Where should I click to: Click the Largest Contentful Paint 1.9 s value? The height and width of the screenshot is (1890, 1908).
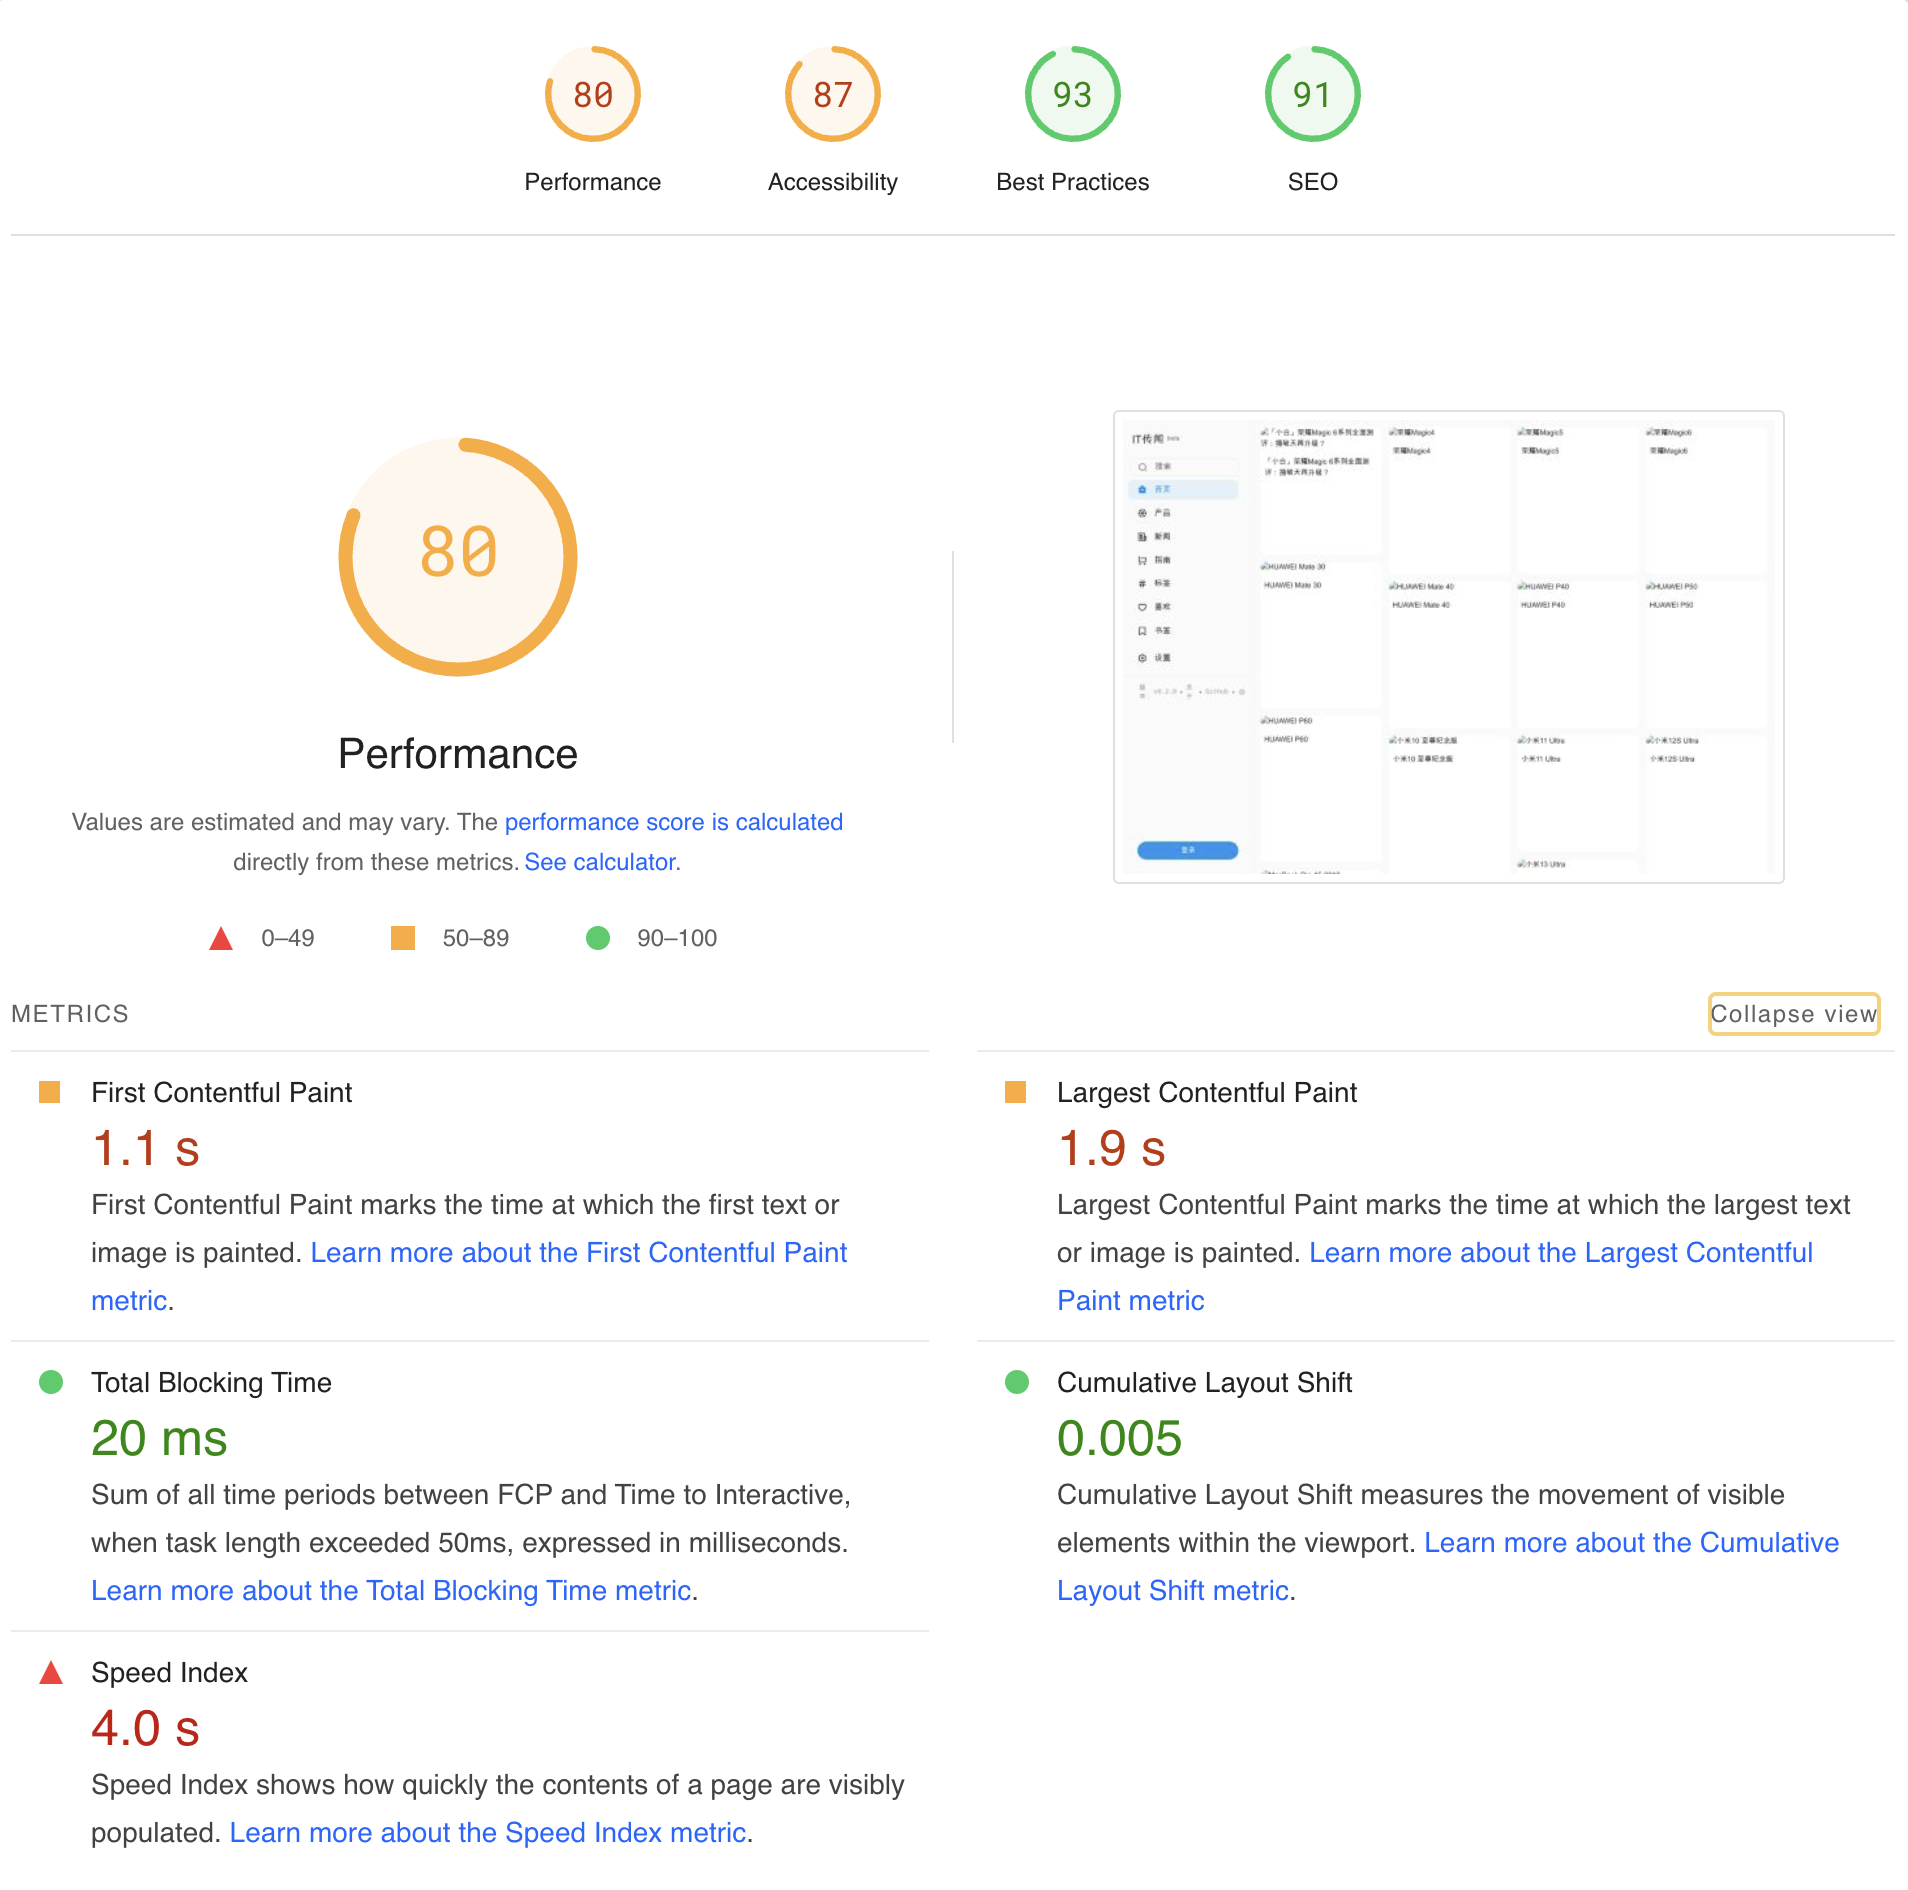coord(1111,1148)
